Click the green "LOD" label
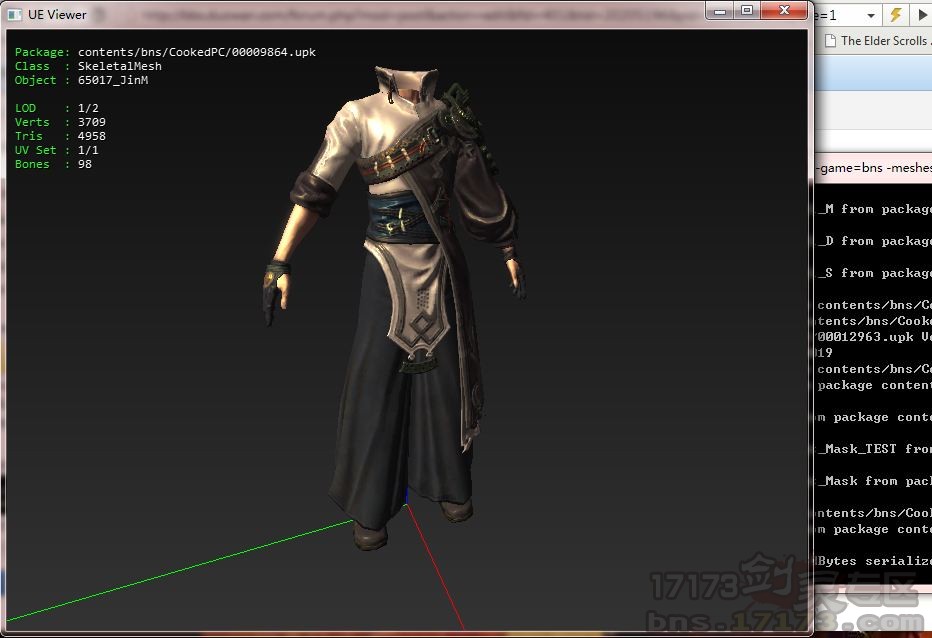Image resolution: width=932 pixels, height=638 pixels. [x=26, y=108]
